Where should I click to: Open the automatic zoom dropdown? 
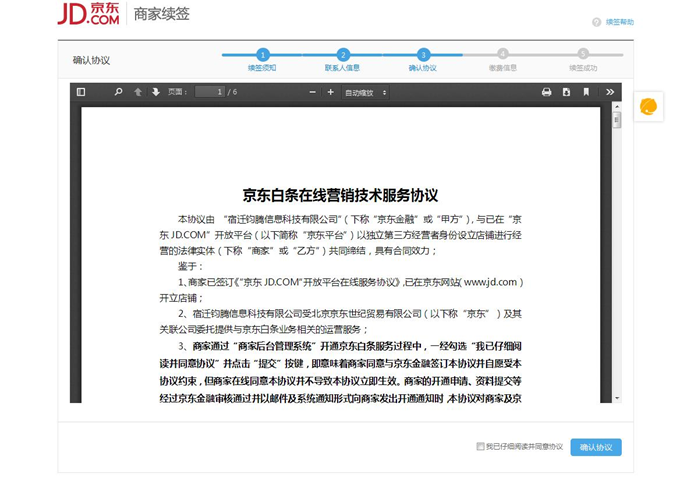pyautogui.click(x=365, y=92)
